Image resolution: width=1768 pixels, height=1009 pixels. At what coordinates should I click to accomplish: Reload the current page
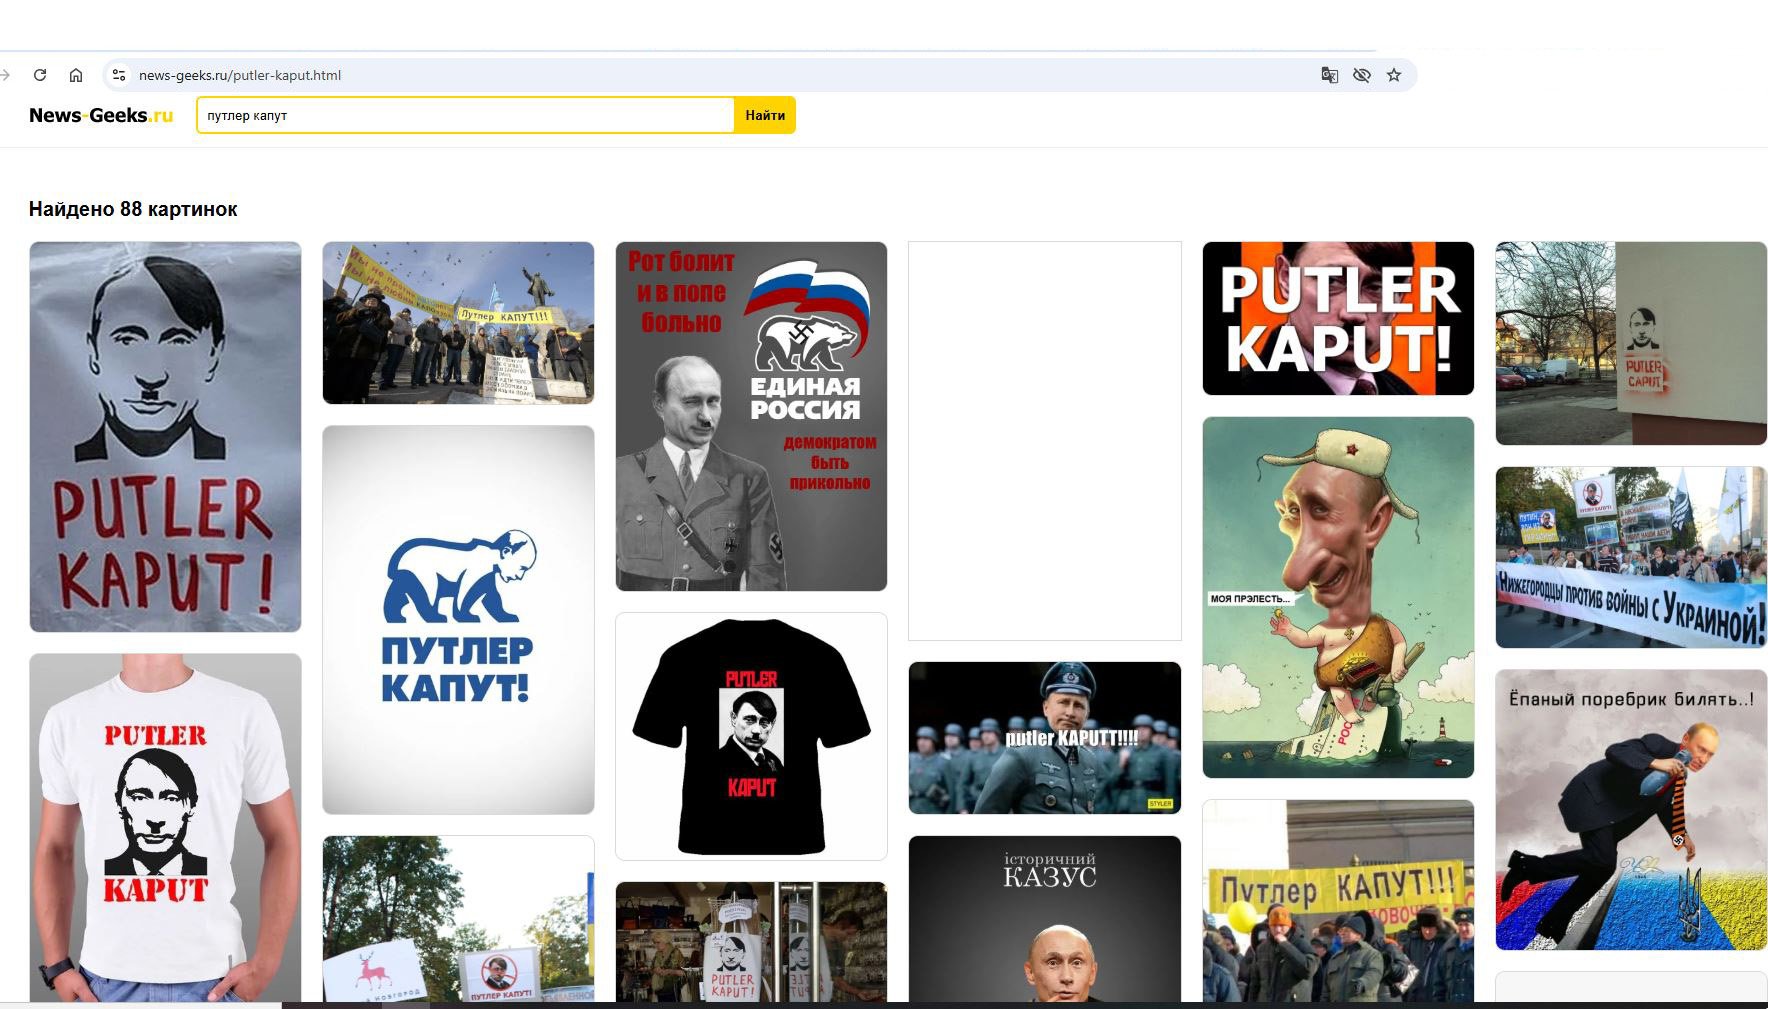(x=40, y=75)
